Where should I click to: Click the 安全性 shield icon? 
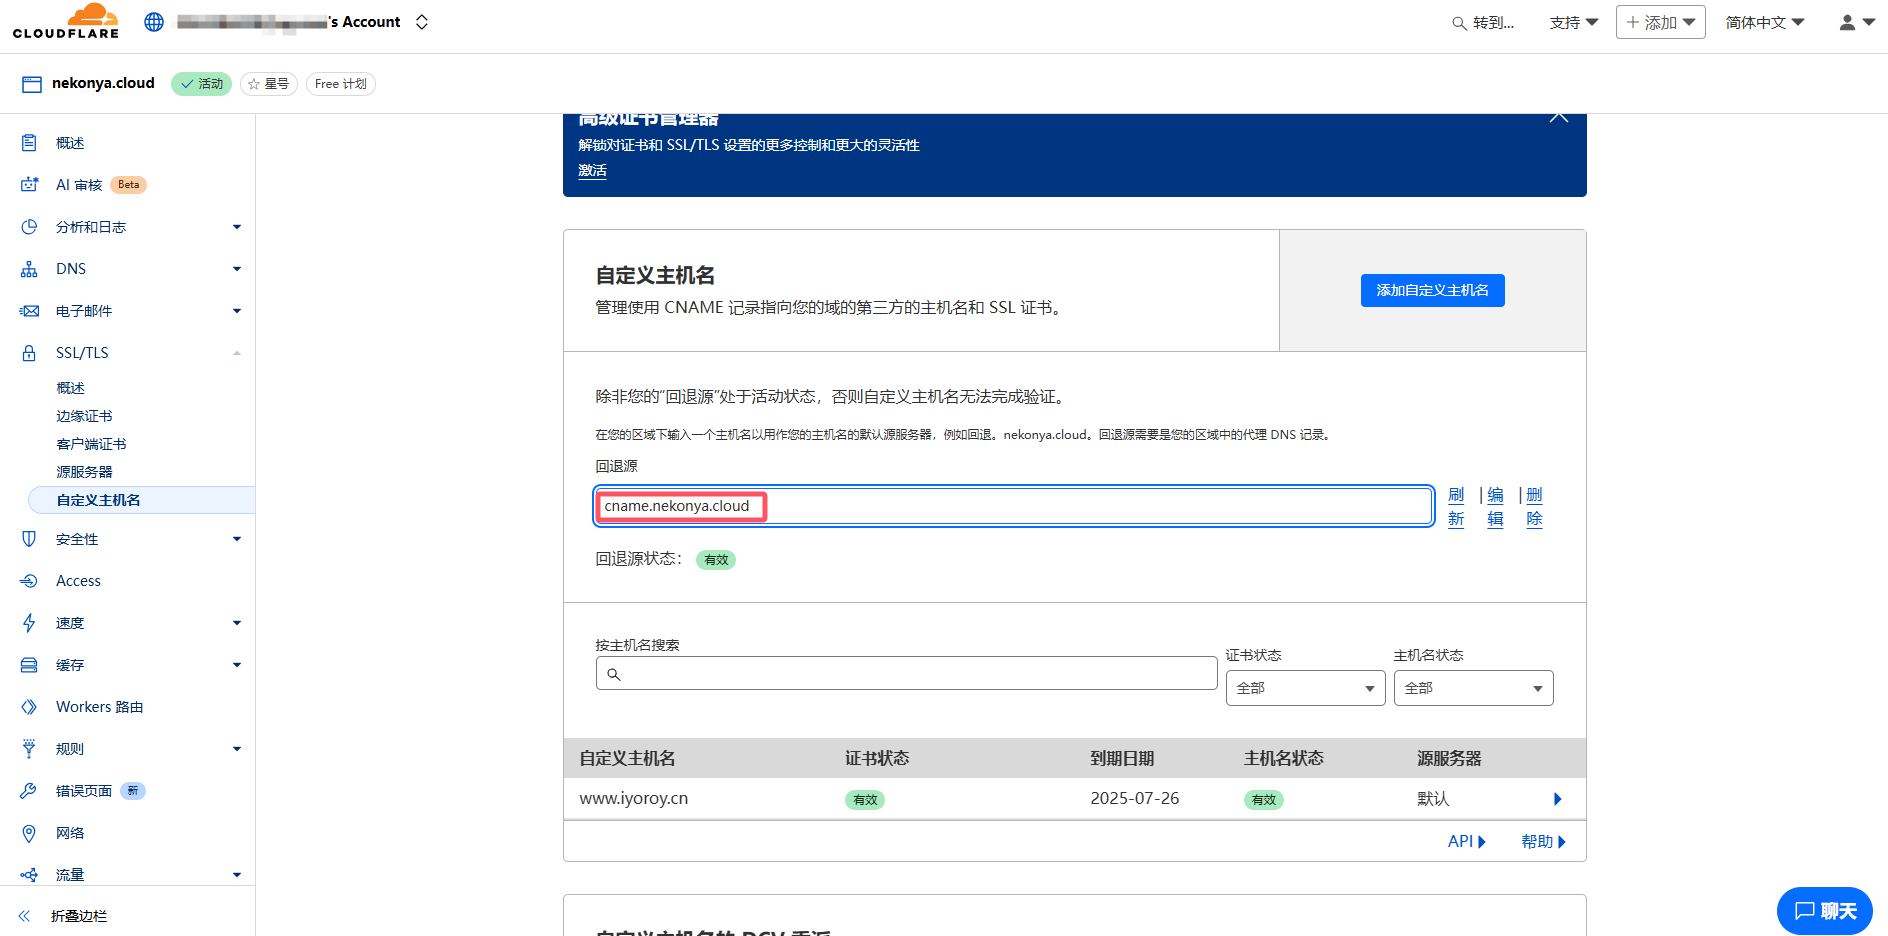(29, 539)
